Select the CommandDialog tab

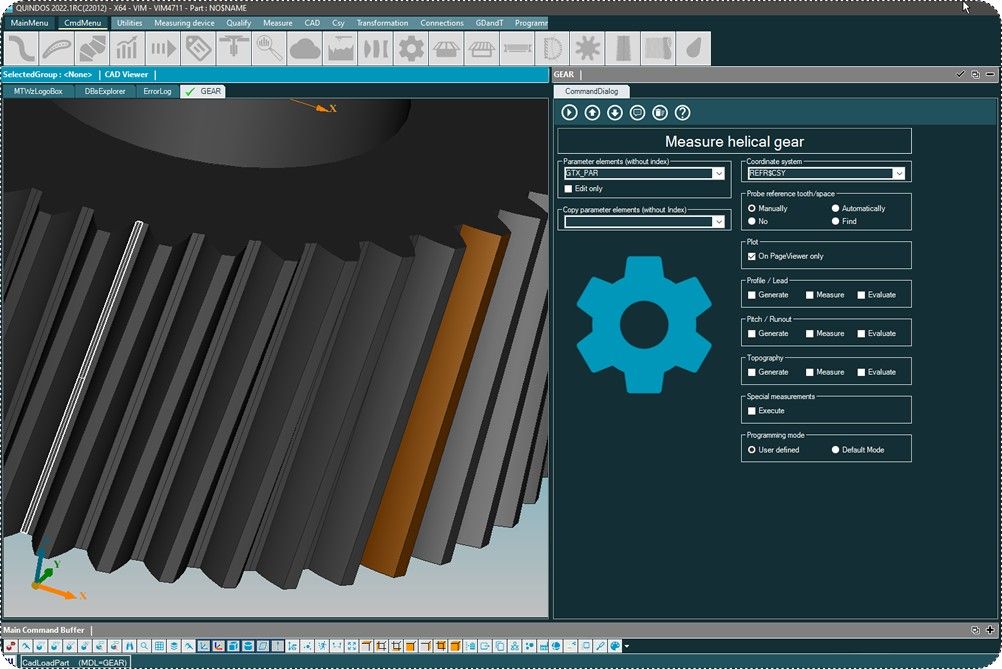tap(591, 91)
